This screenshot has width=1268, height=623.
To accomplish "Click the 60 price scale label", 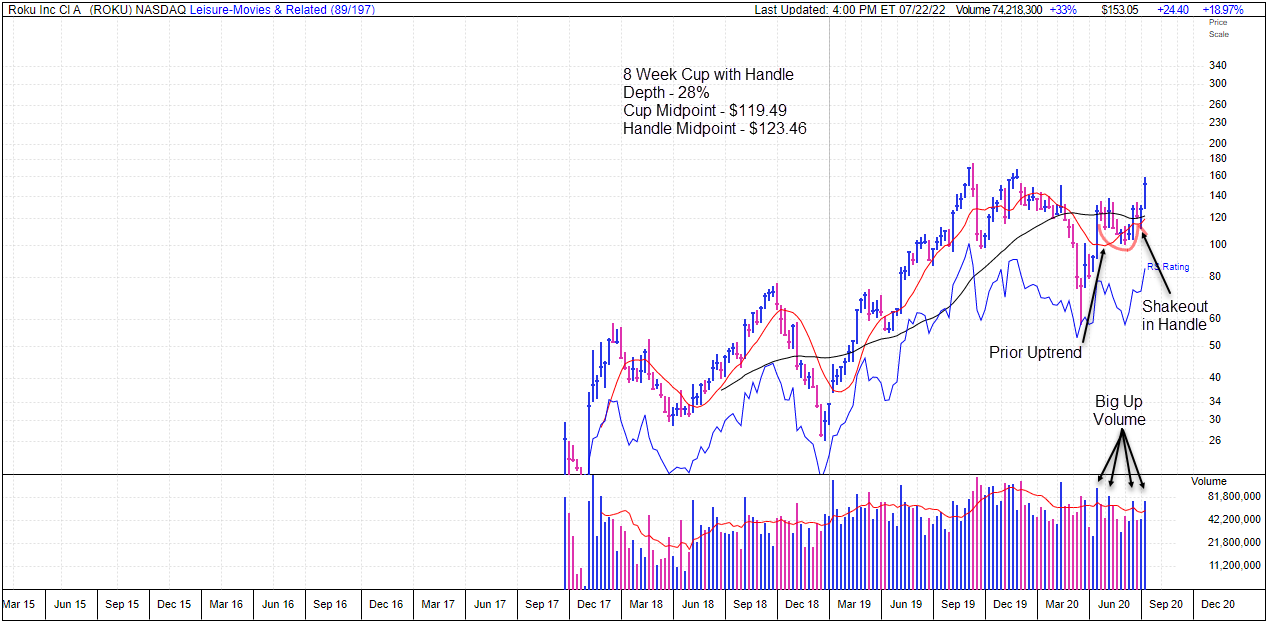I will (x=1215, y=318).
